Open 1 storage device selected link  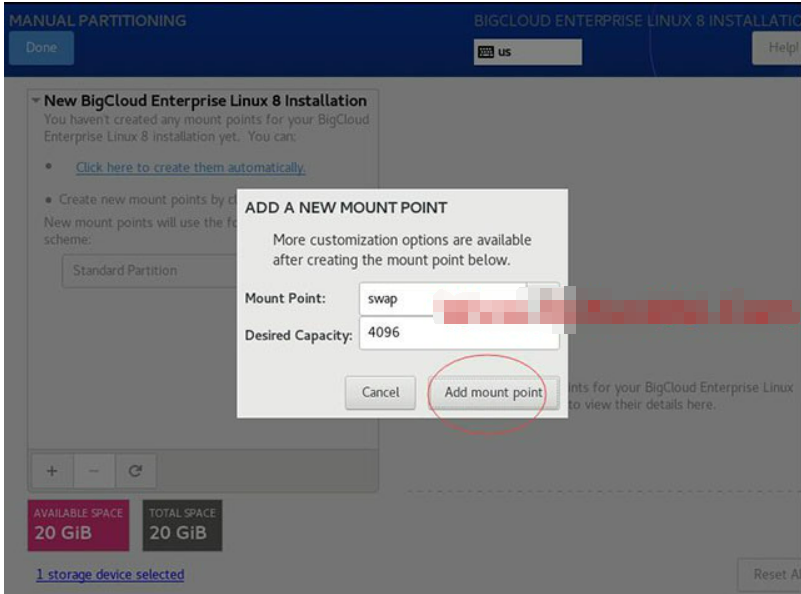(x=110, y=575)
